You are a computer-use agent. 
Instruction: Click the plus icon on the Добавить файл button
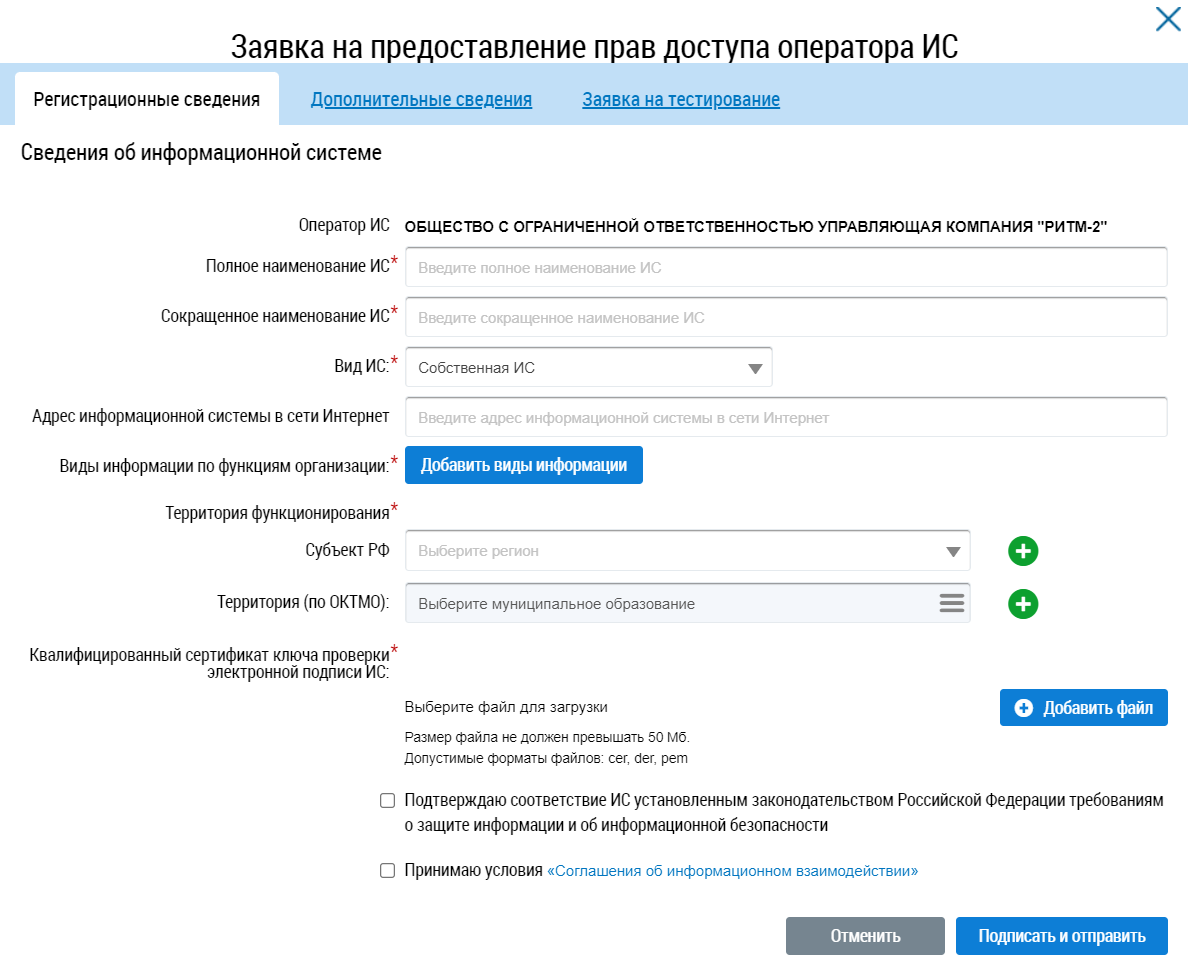coord(1023,708)
